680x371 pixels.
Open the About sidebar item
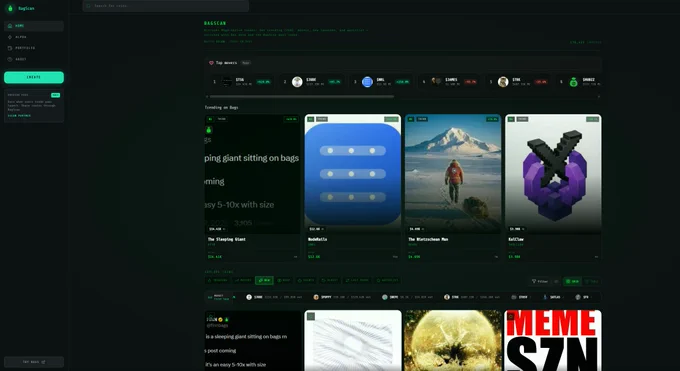point(34,59)
